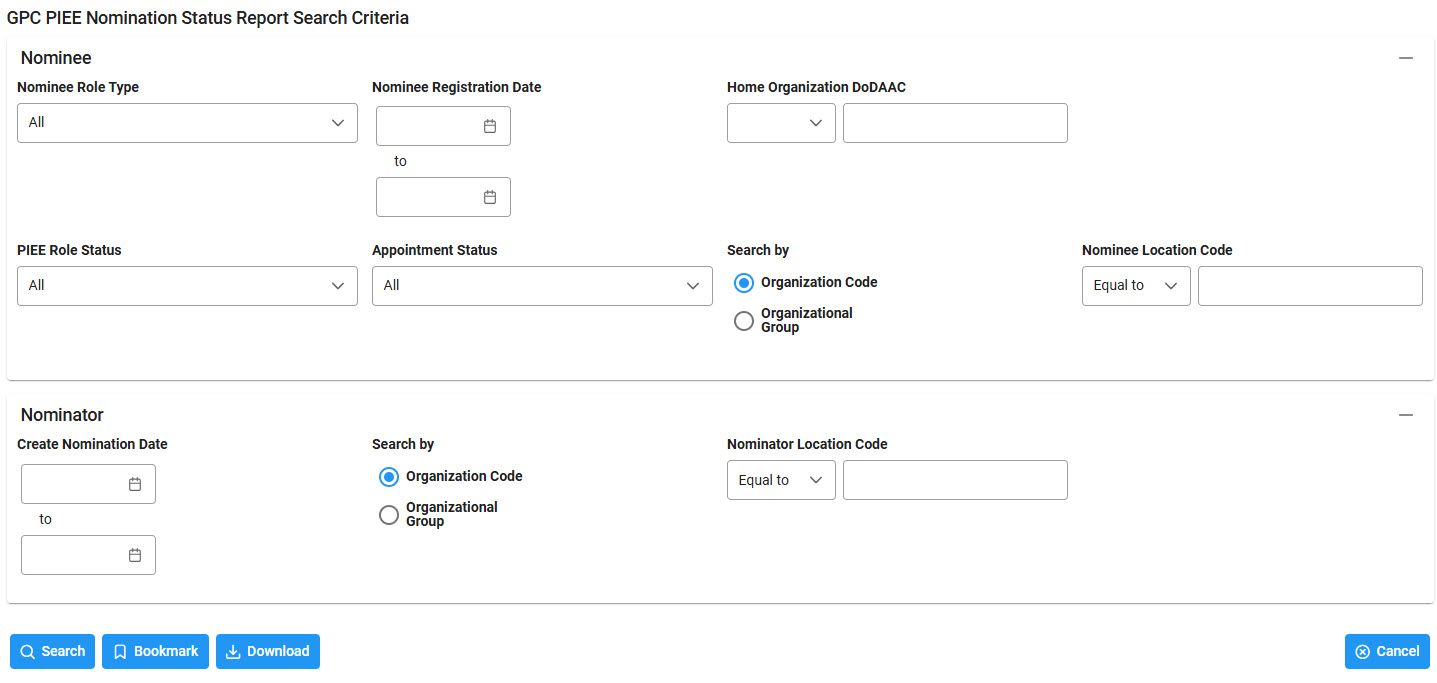
Task: Open the Appointment Status dropdown
Action: click(542, 285)
